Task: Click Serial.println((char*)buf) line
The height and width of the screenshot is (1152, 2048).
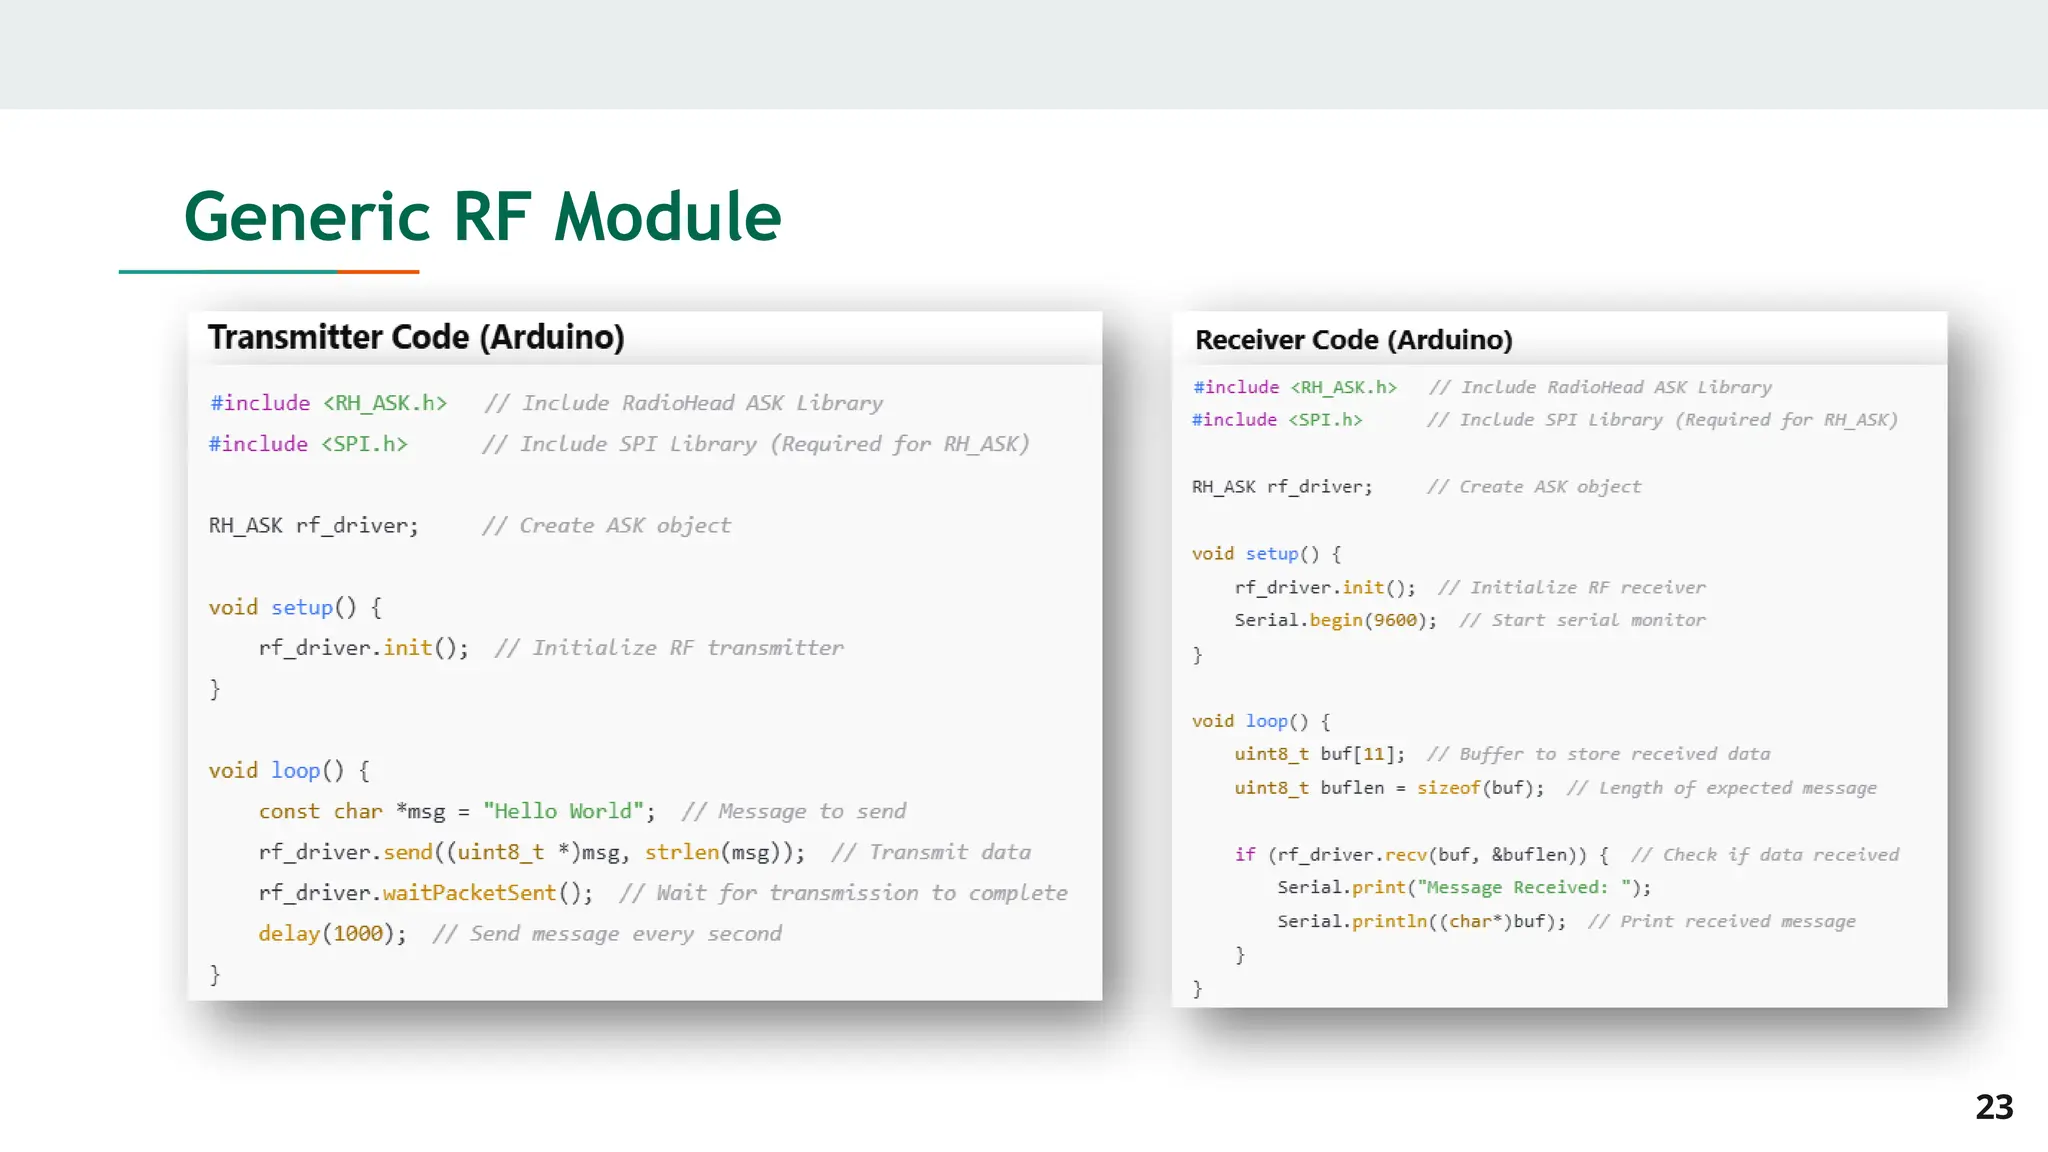Action: pos(1420,921)
